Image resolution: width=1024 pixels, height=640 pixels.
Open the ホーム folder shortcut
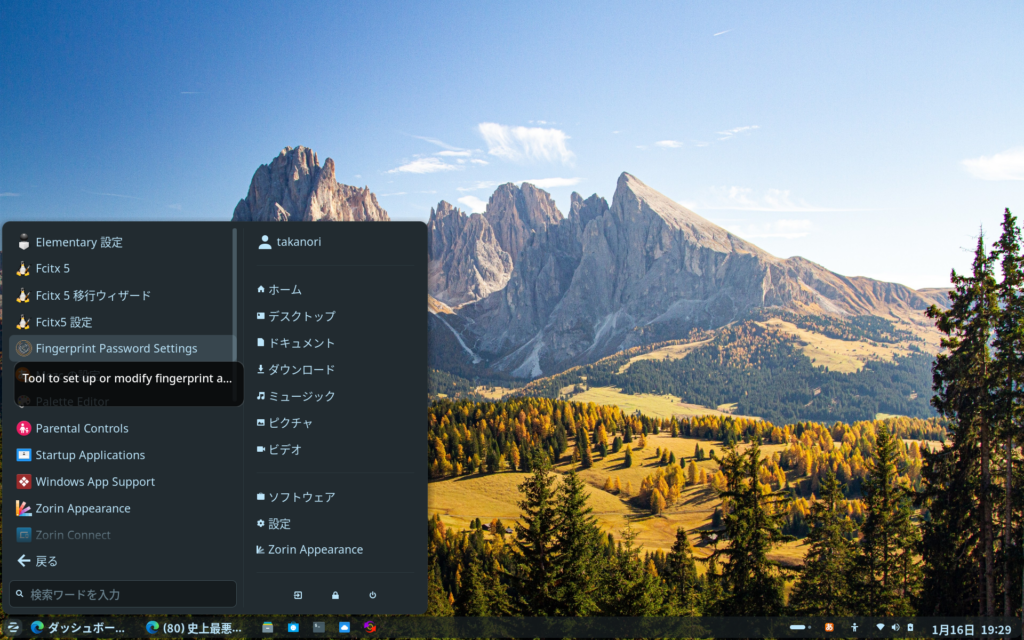(x=284, y=289)
